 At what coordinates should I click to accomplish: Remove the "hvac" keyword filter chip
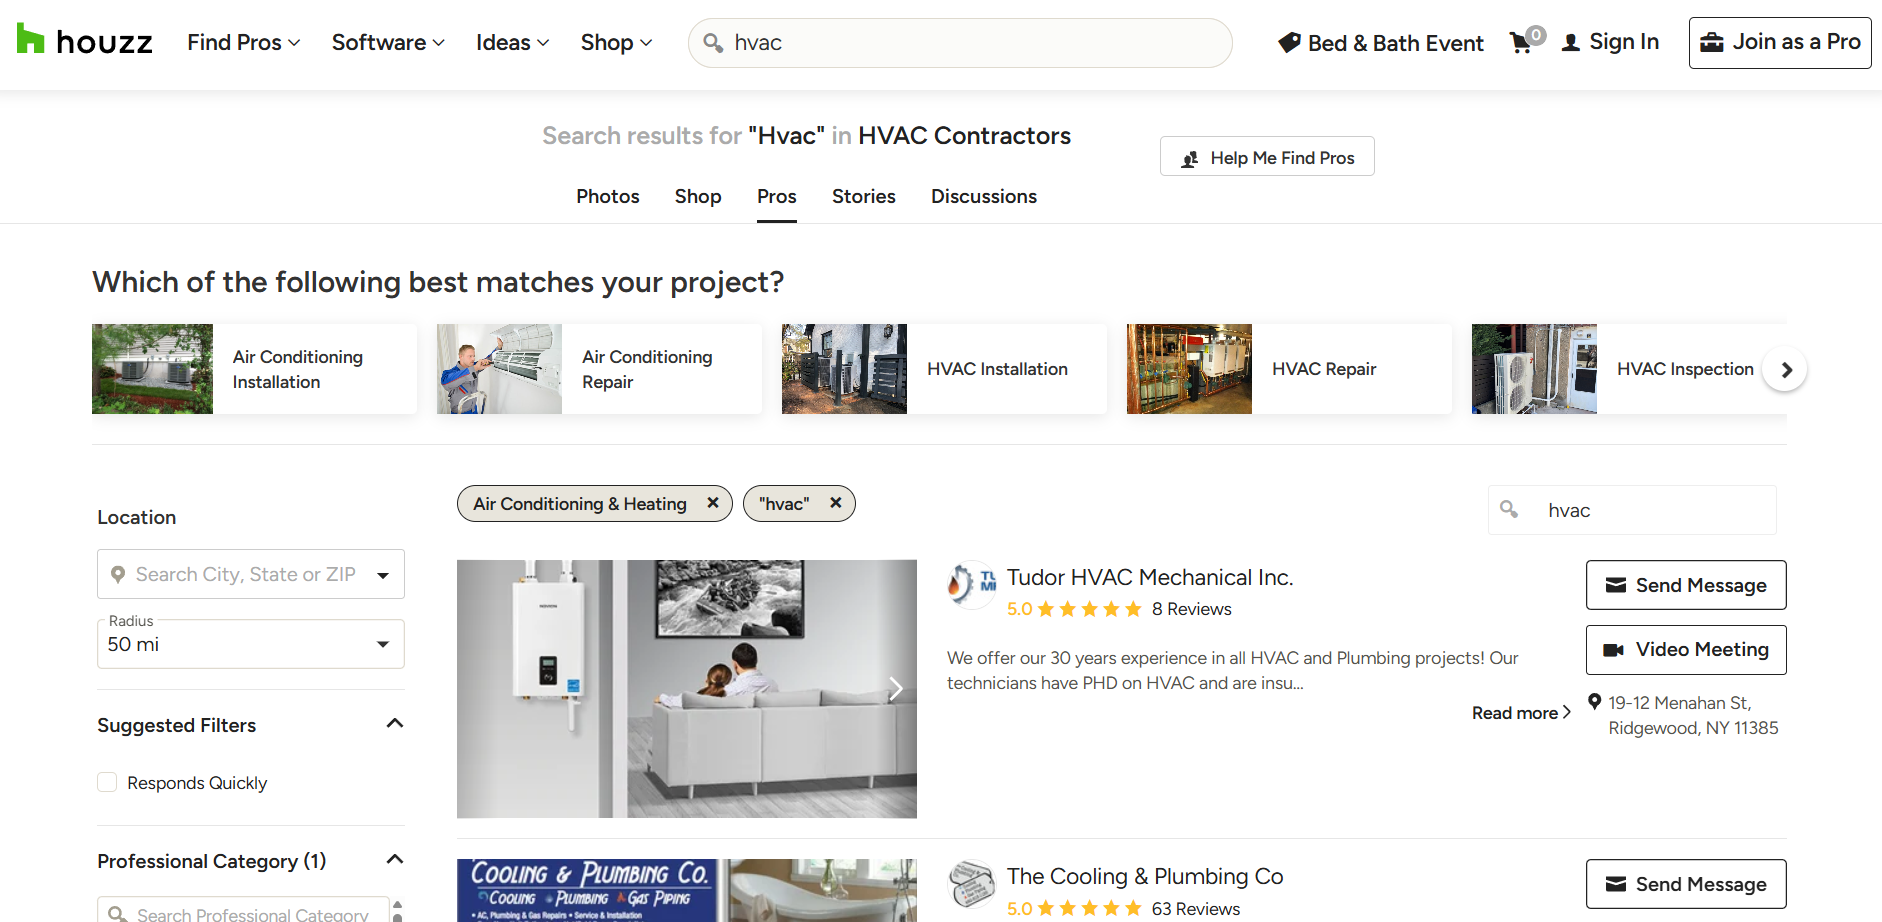[x=836, y=503]
